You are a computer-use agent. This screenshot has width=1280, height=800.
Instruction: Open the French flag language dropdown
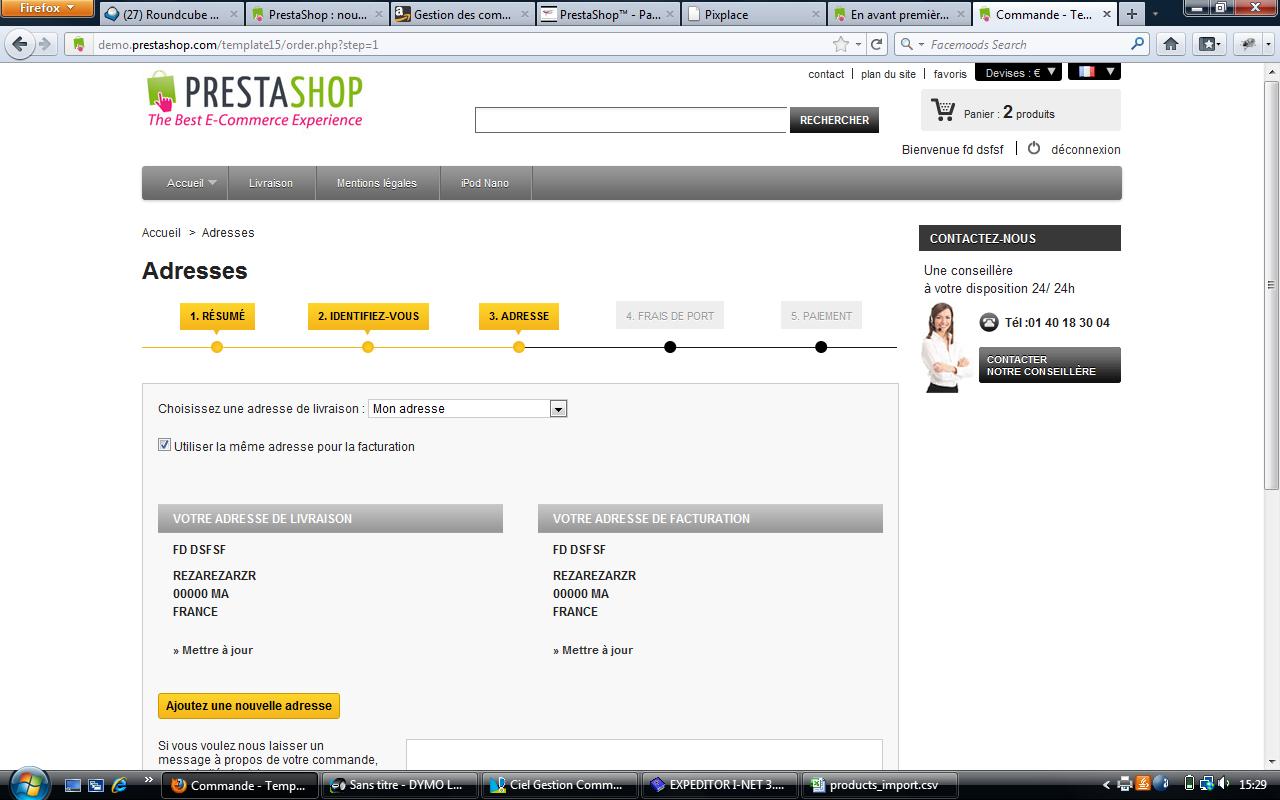click(1094, 71)
